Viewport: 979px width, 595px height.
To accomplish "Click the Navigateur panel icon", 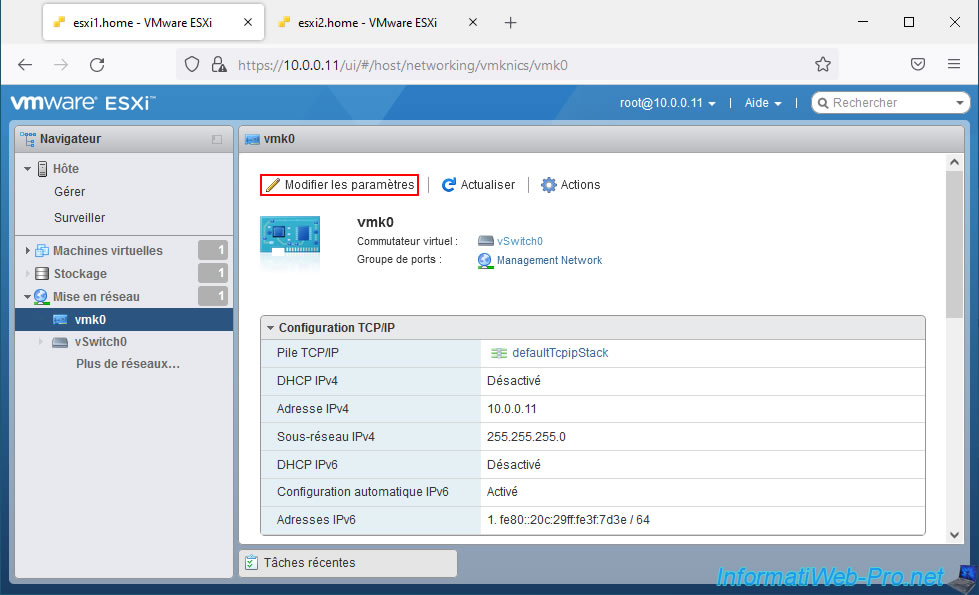I will click(x=27, y=139).
